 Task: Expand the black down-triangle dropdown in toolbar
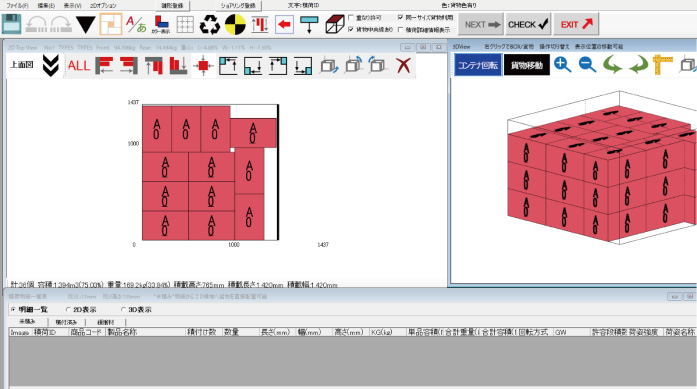85,24
